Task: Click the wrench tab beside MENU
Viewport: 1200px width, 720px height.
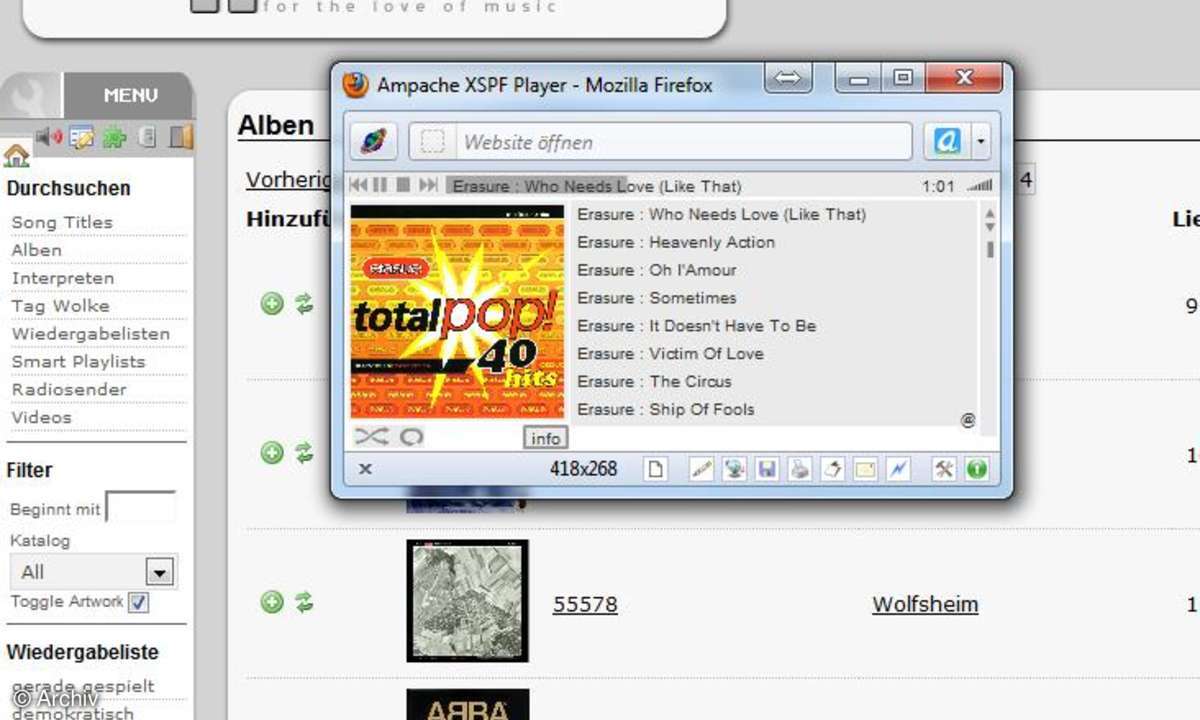Action: 31,95
